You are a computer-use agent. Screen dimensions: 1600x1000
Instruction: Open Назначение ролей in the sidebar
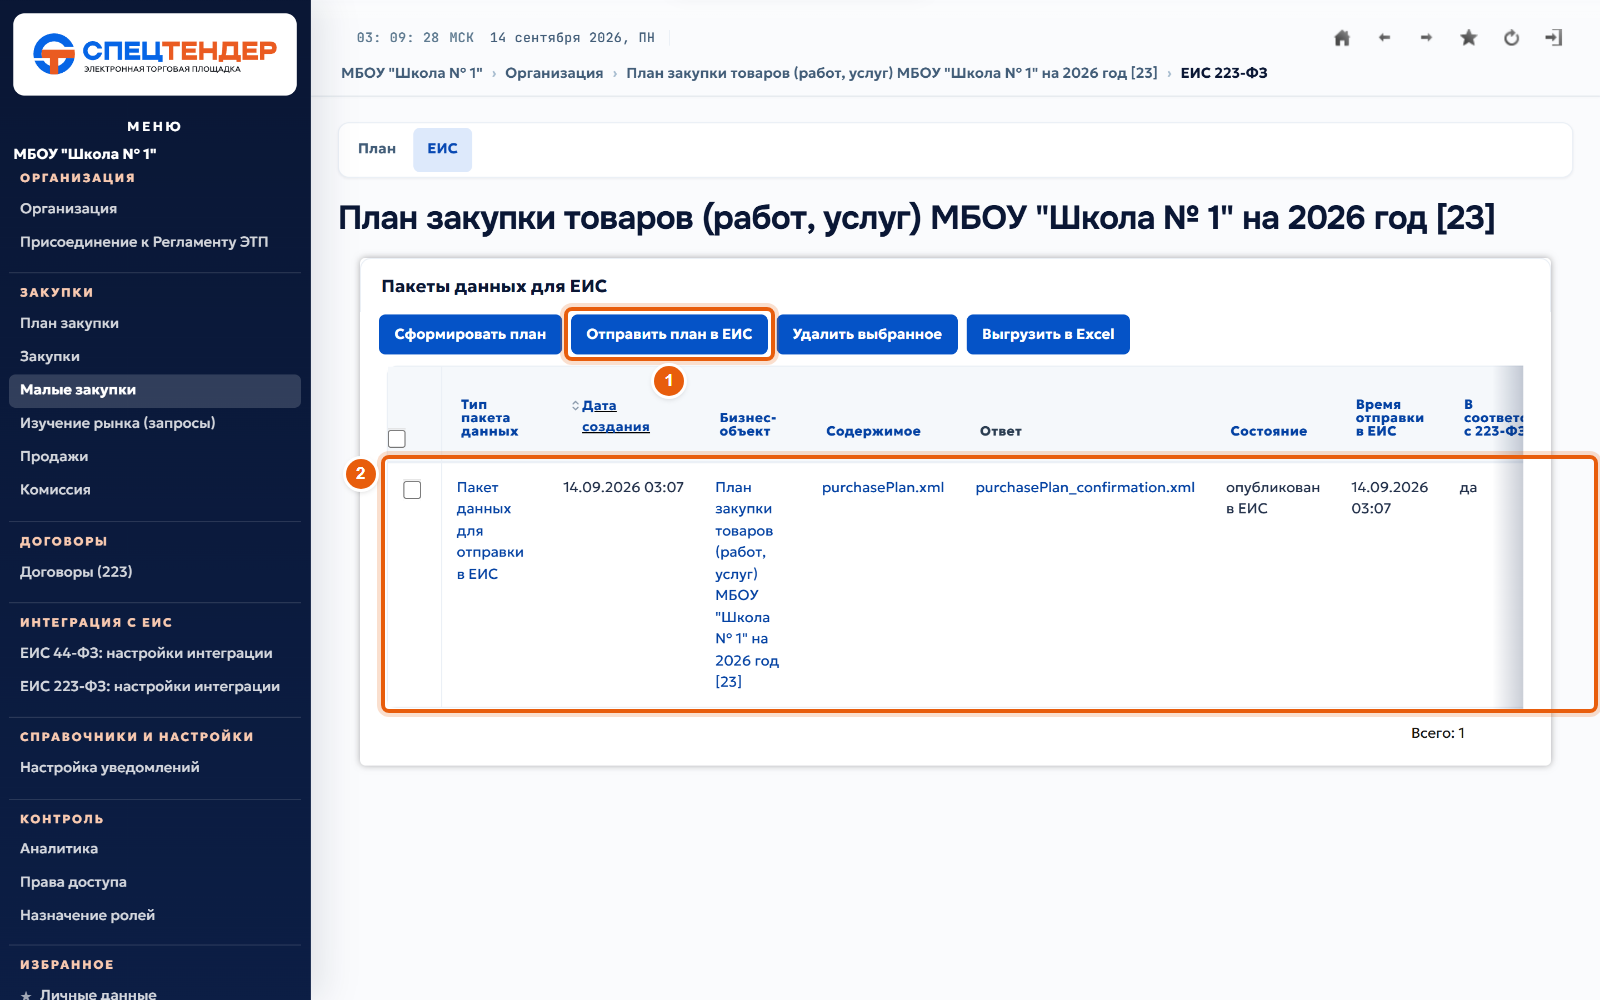pyautogui.click(x=155, y=915)
